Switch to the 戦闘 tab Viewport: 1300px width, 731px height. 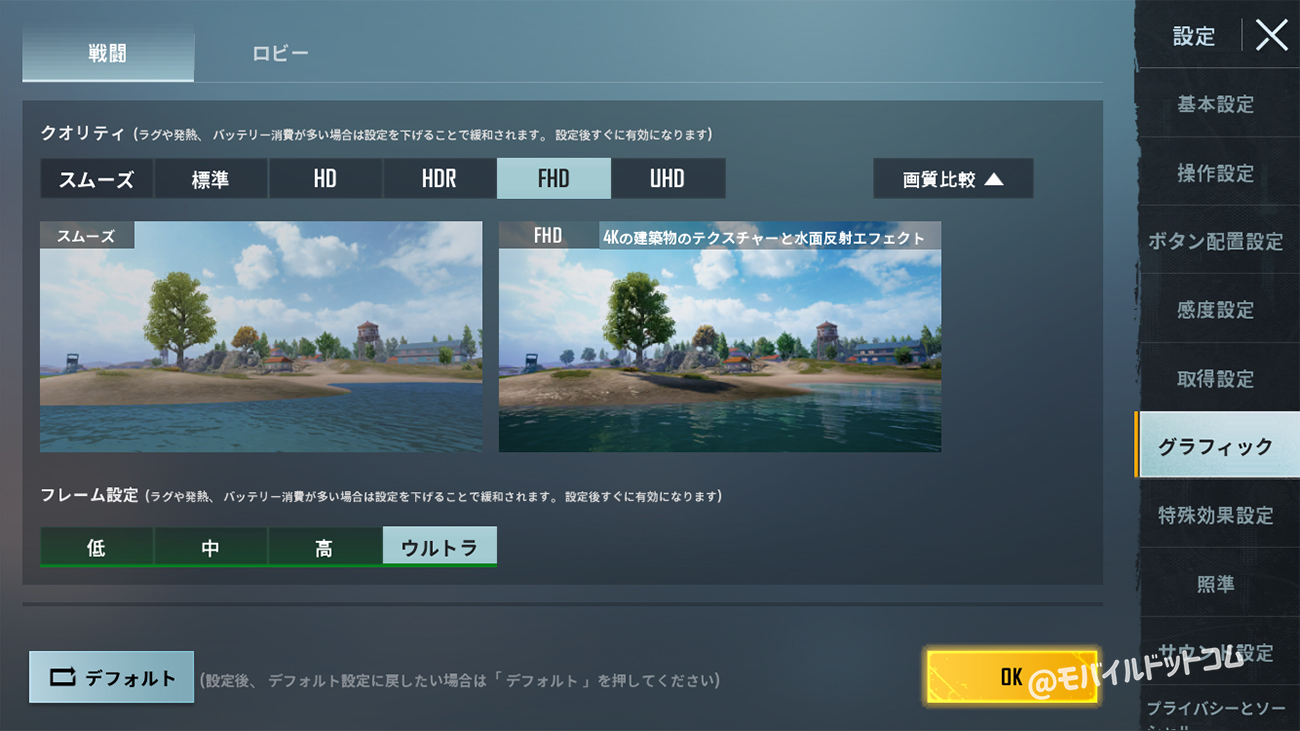(x=108, y=53)
